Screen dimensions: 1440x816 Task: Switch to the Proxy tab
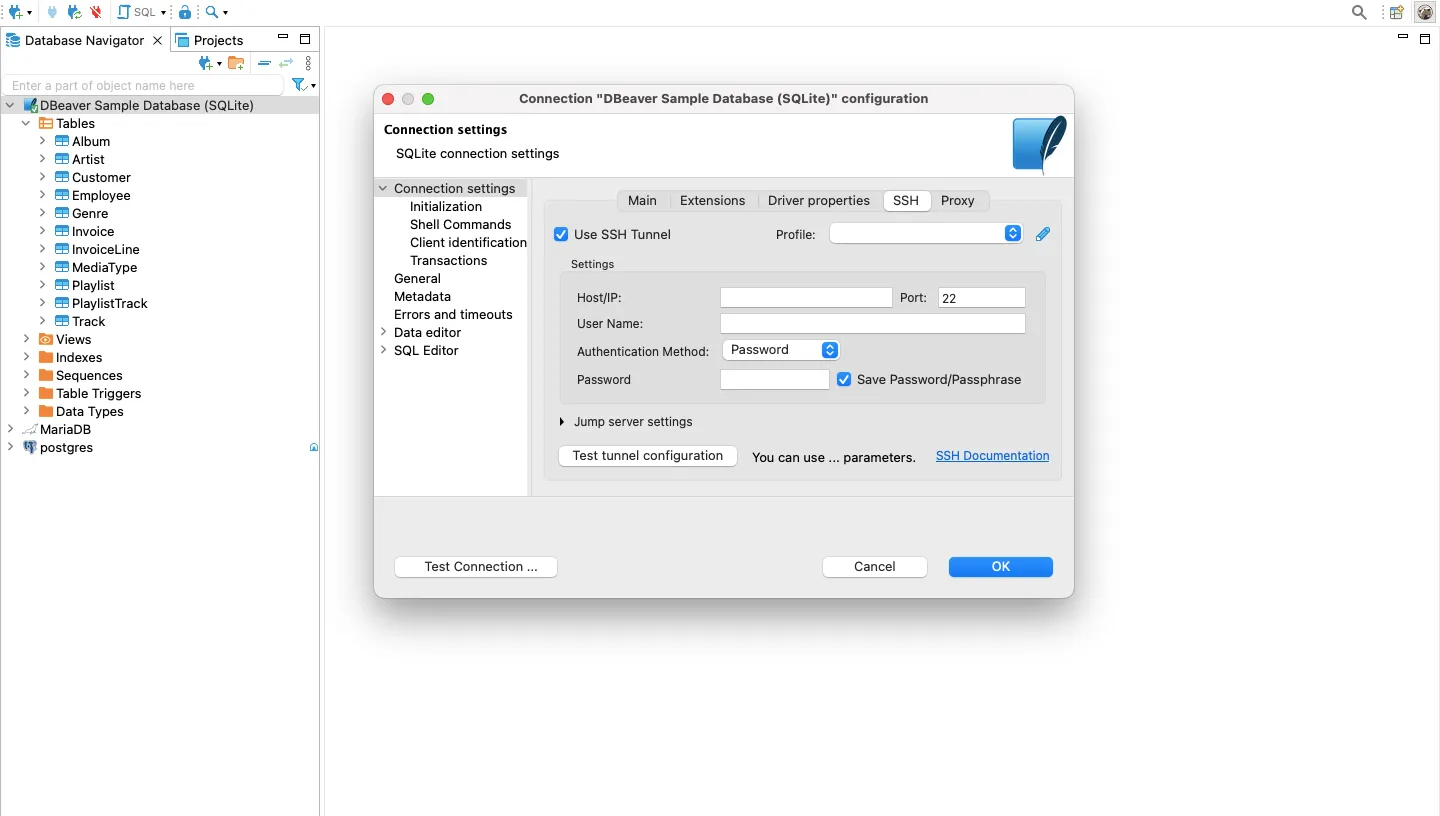tap(957, 201)
